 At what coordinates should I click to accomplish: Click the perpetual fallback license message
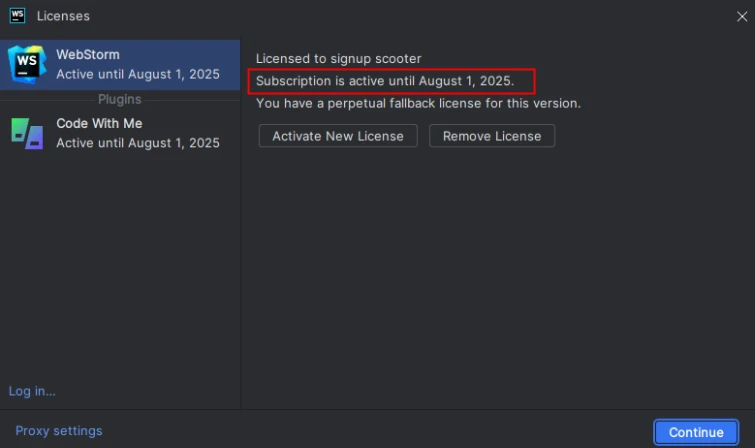418,104
